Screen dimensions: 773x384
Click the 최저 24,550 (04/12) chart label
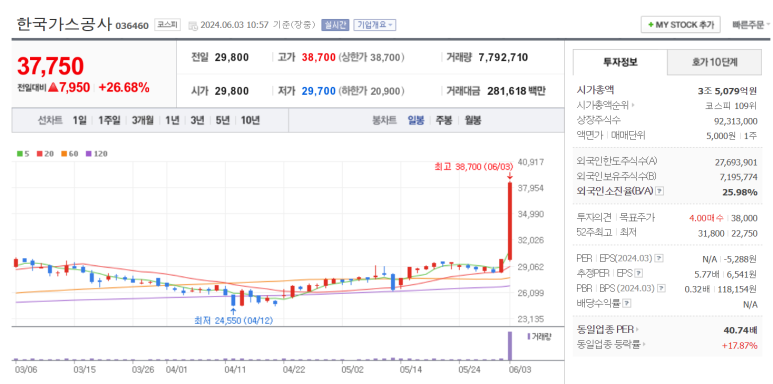click(233, 320)
